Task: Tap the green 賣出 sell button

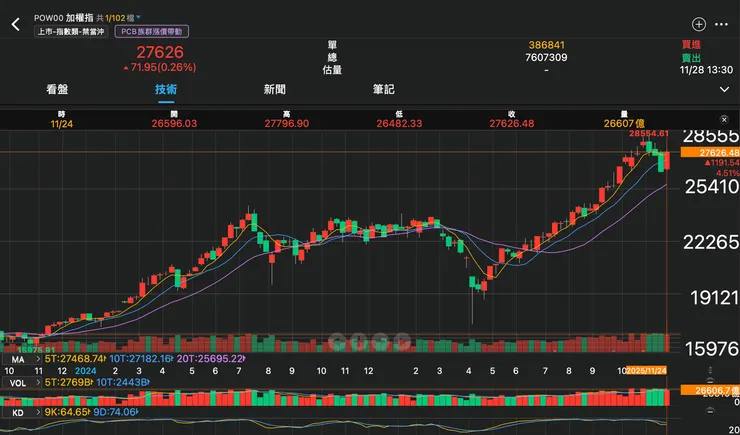Action: 691,58
